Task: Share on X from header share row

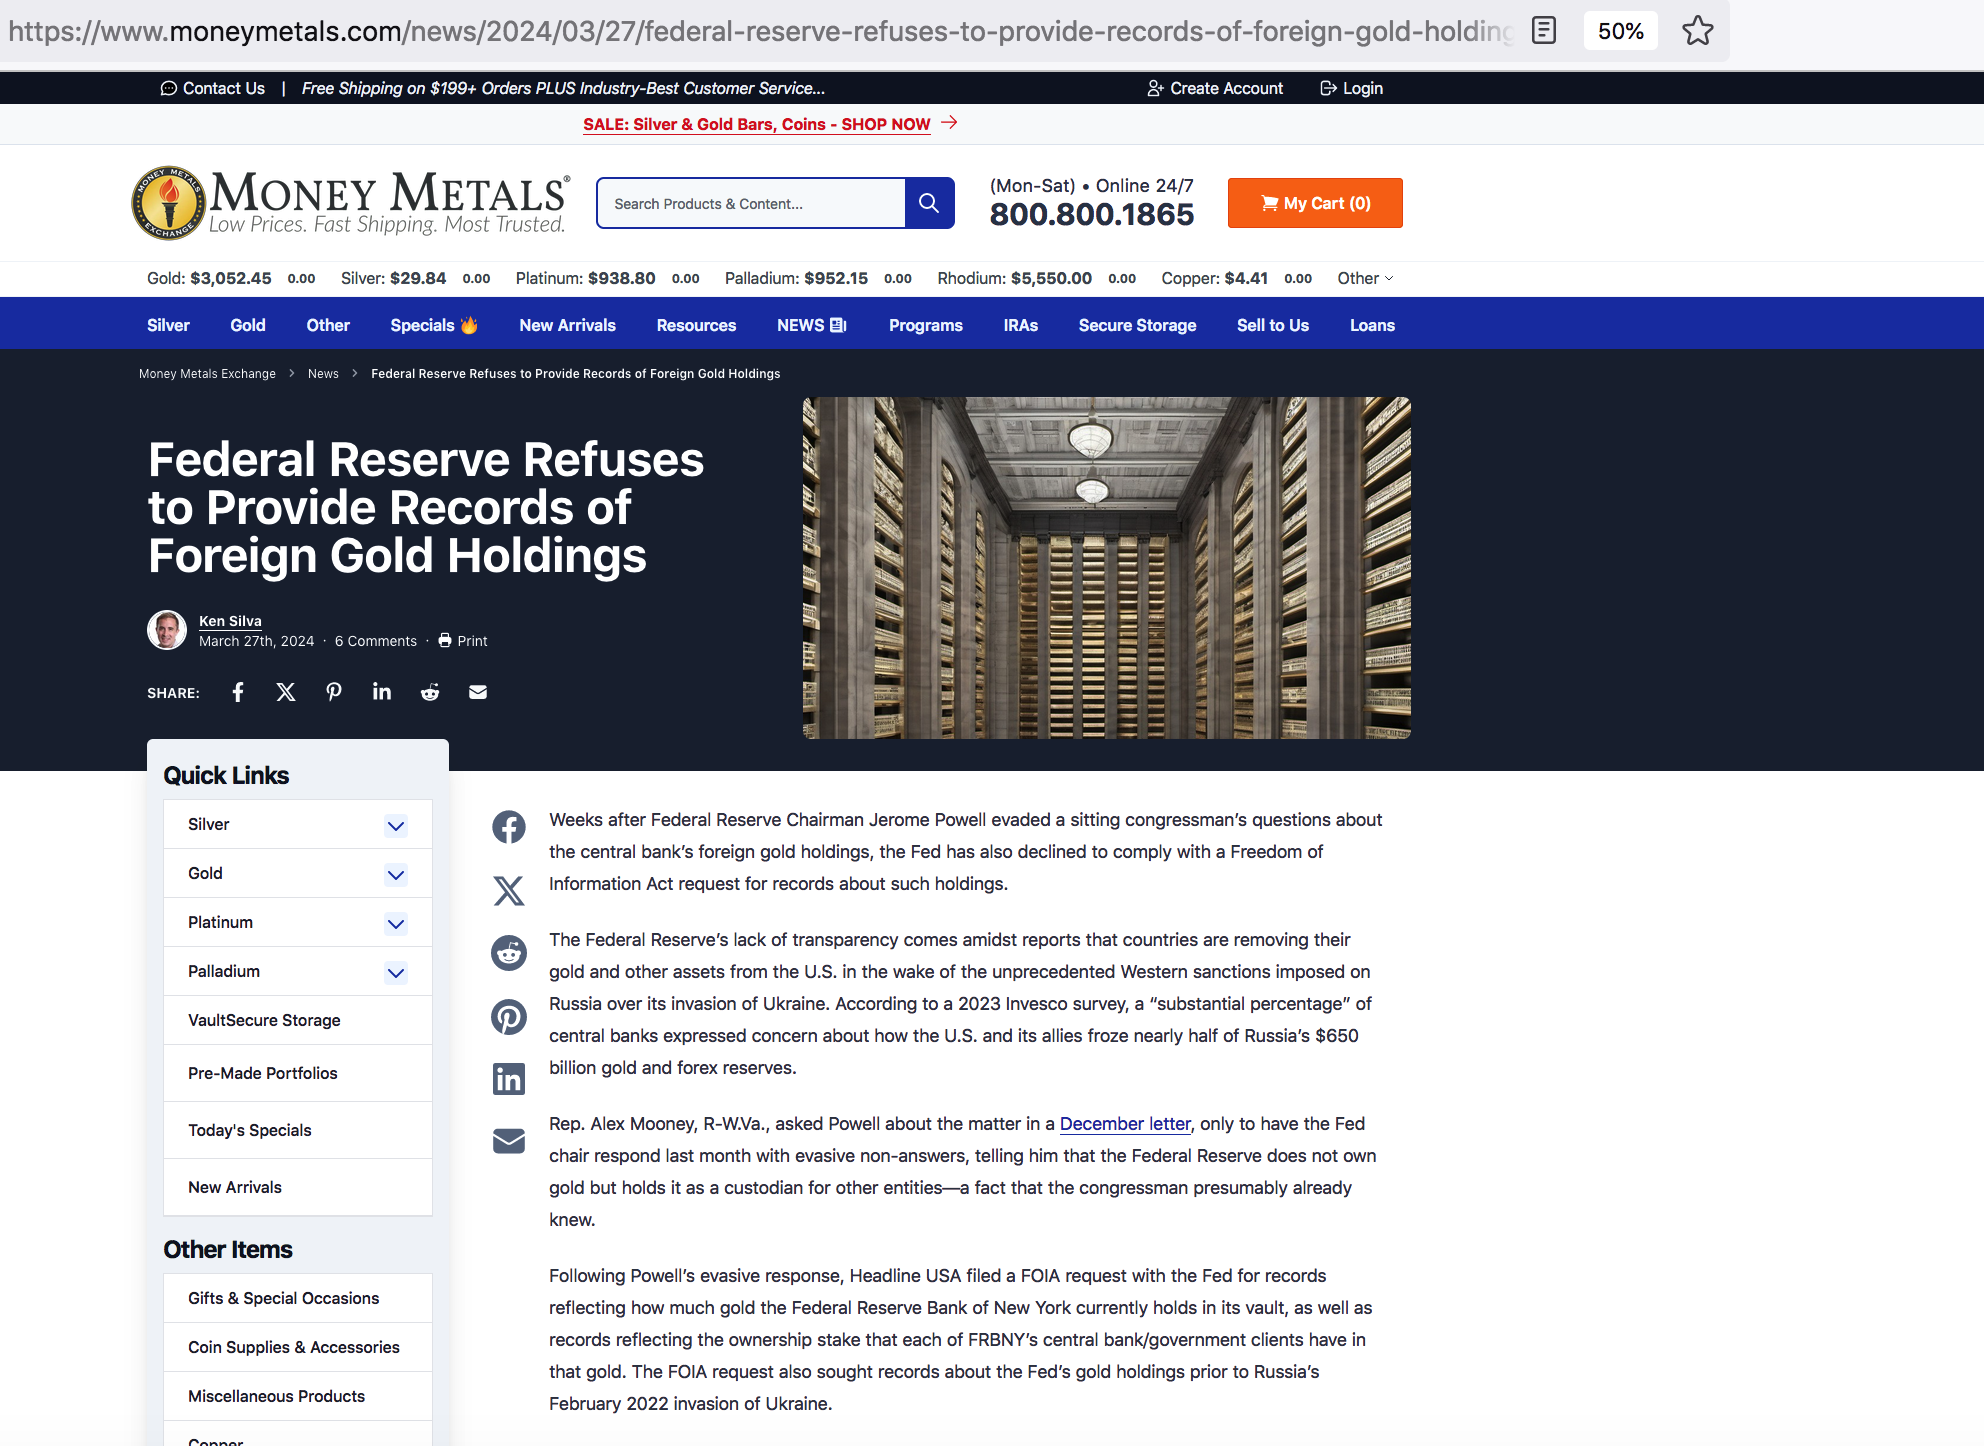Action: coord(286,692)
